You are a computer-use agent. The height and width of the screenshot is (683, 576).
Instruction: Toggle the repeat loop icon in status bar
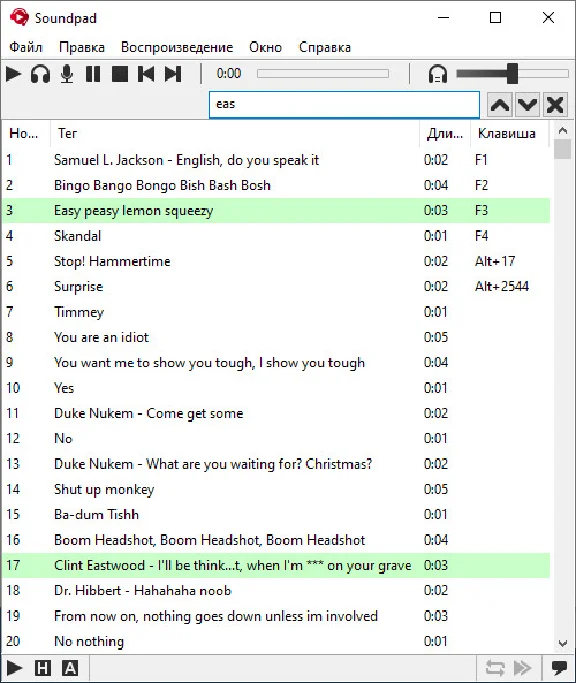tap(495, 668)
